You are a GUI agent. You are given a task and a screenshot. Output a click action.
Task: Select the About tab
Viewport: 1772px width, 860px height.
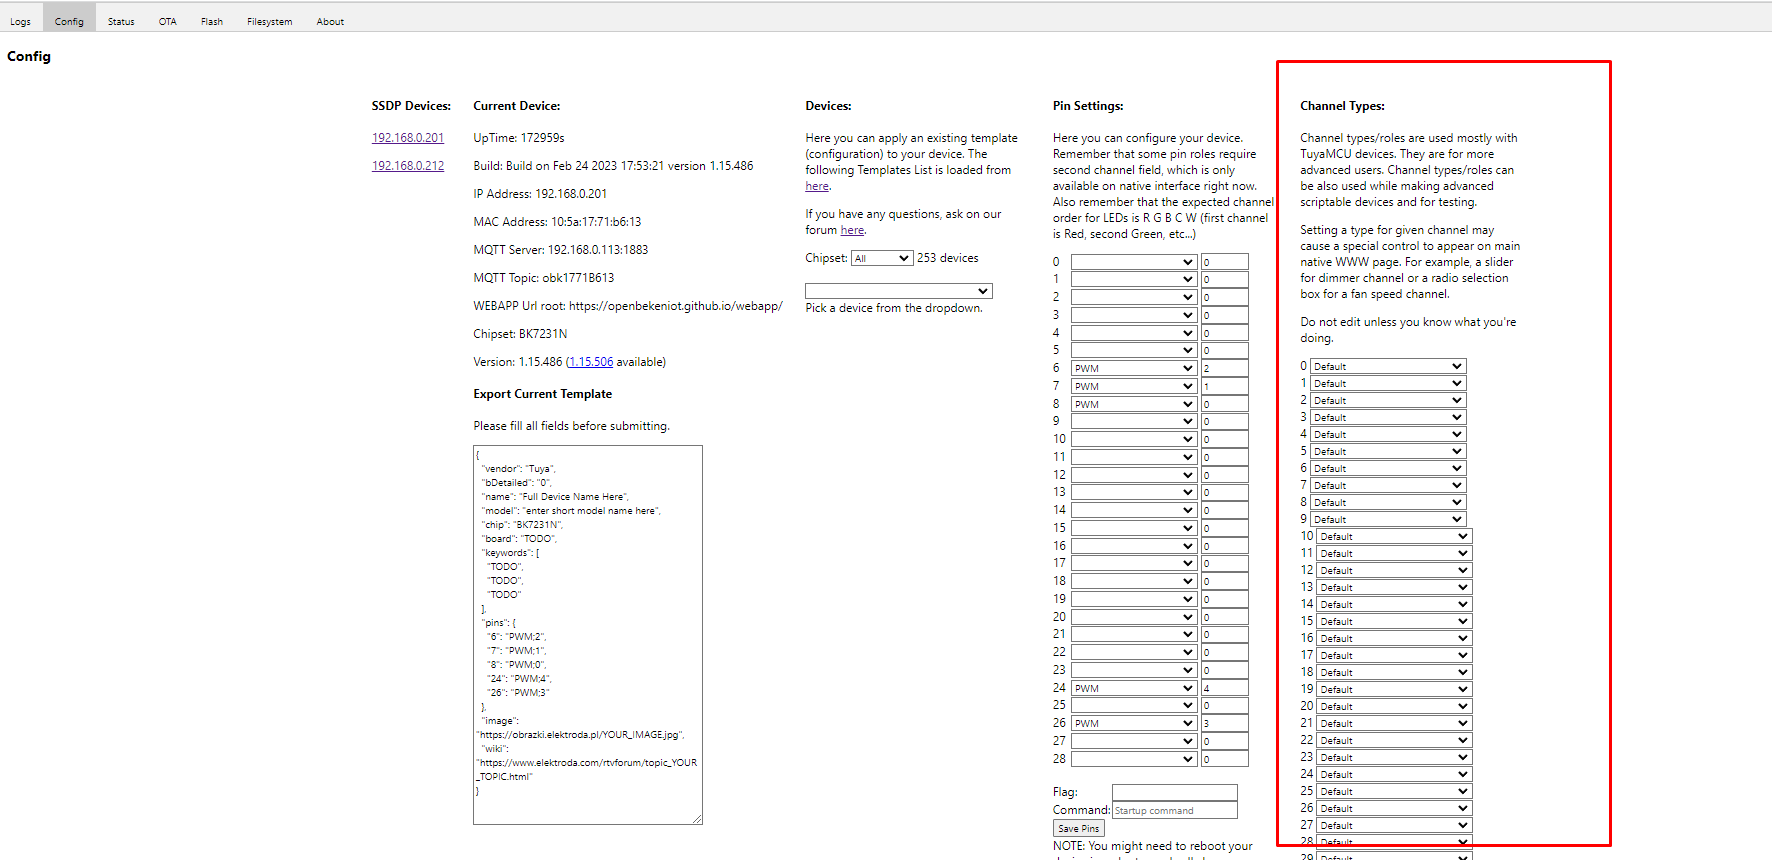pos(330,21)
